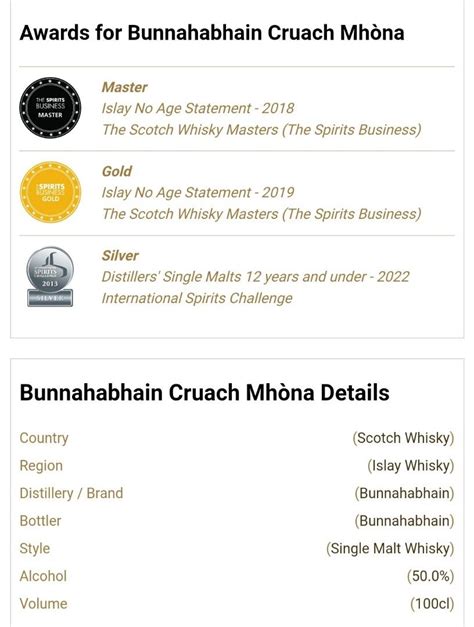
Task: Follow the Single Malt Whisky style link
Action: (390, 548)
